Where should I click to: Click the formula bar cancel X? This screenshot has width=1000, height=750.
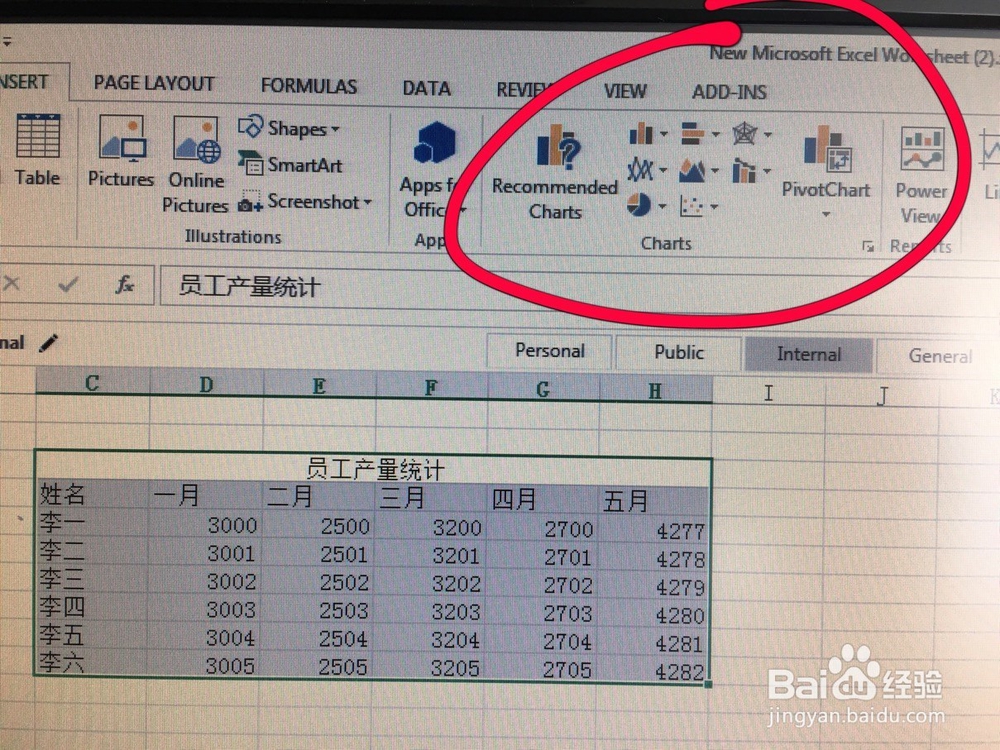[x=11, y=283]
